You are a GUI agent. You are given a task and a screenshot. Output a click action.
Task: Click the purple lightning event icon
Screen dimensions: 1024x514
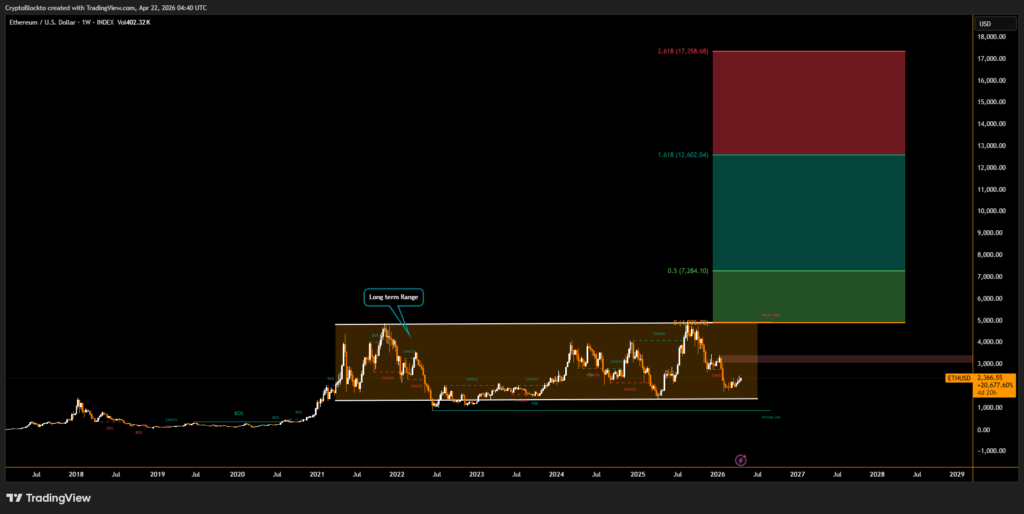click(x=740, y=459)
